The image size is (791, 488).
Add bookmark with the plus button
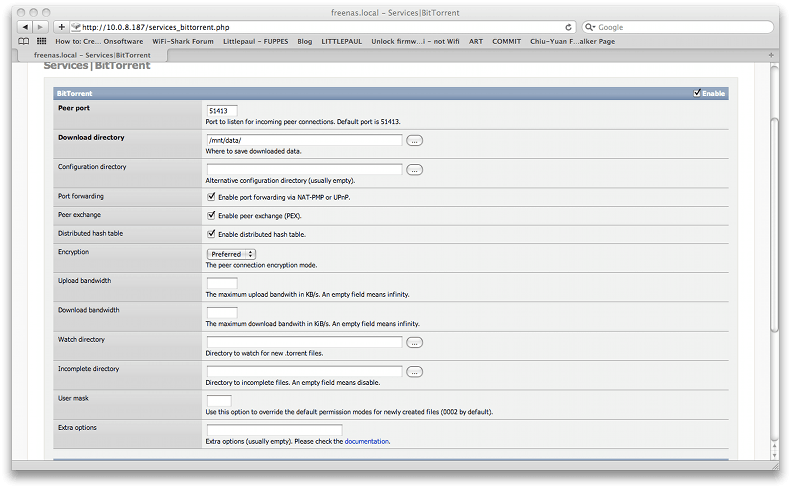[62, 27]
